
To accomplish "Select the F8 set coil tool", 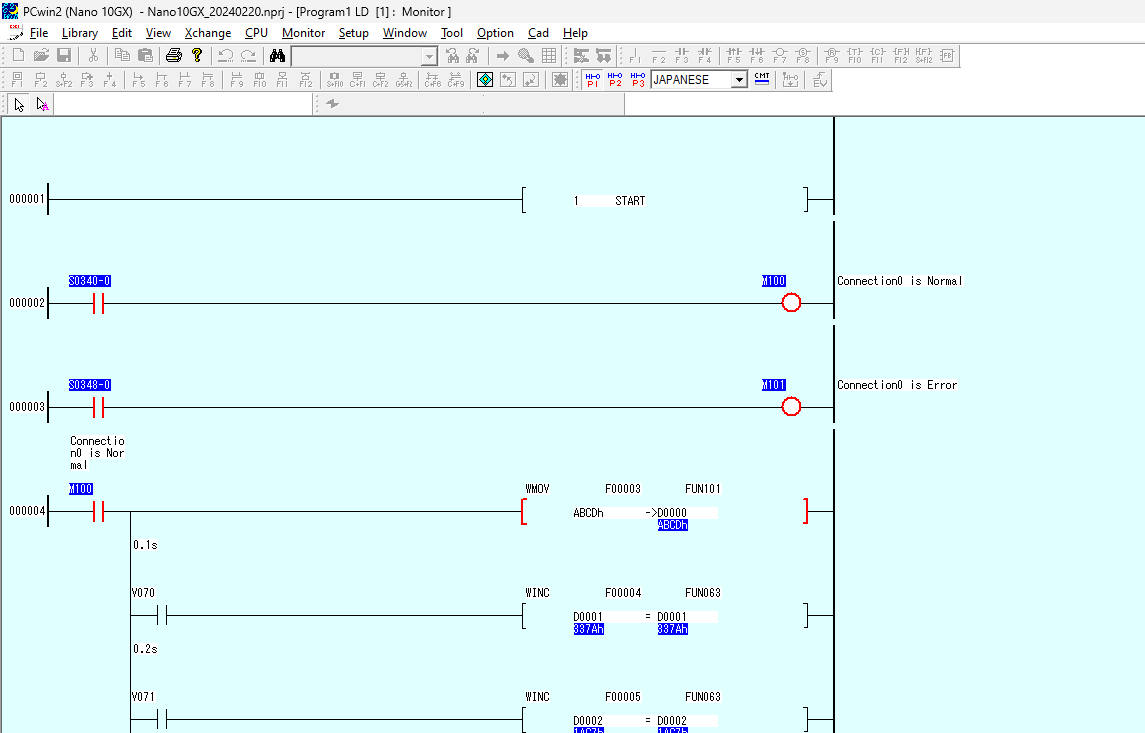I will point(803,55).
